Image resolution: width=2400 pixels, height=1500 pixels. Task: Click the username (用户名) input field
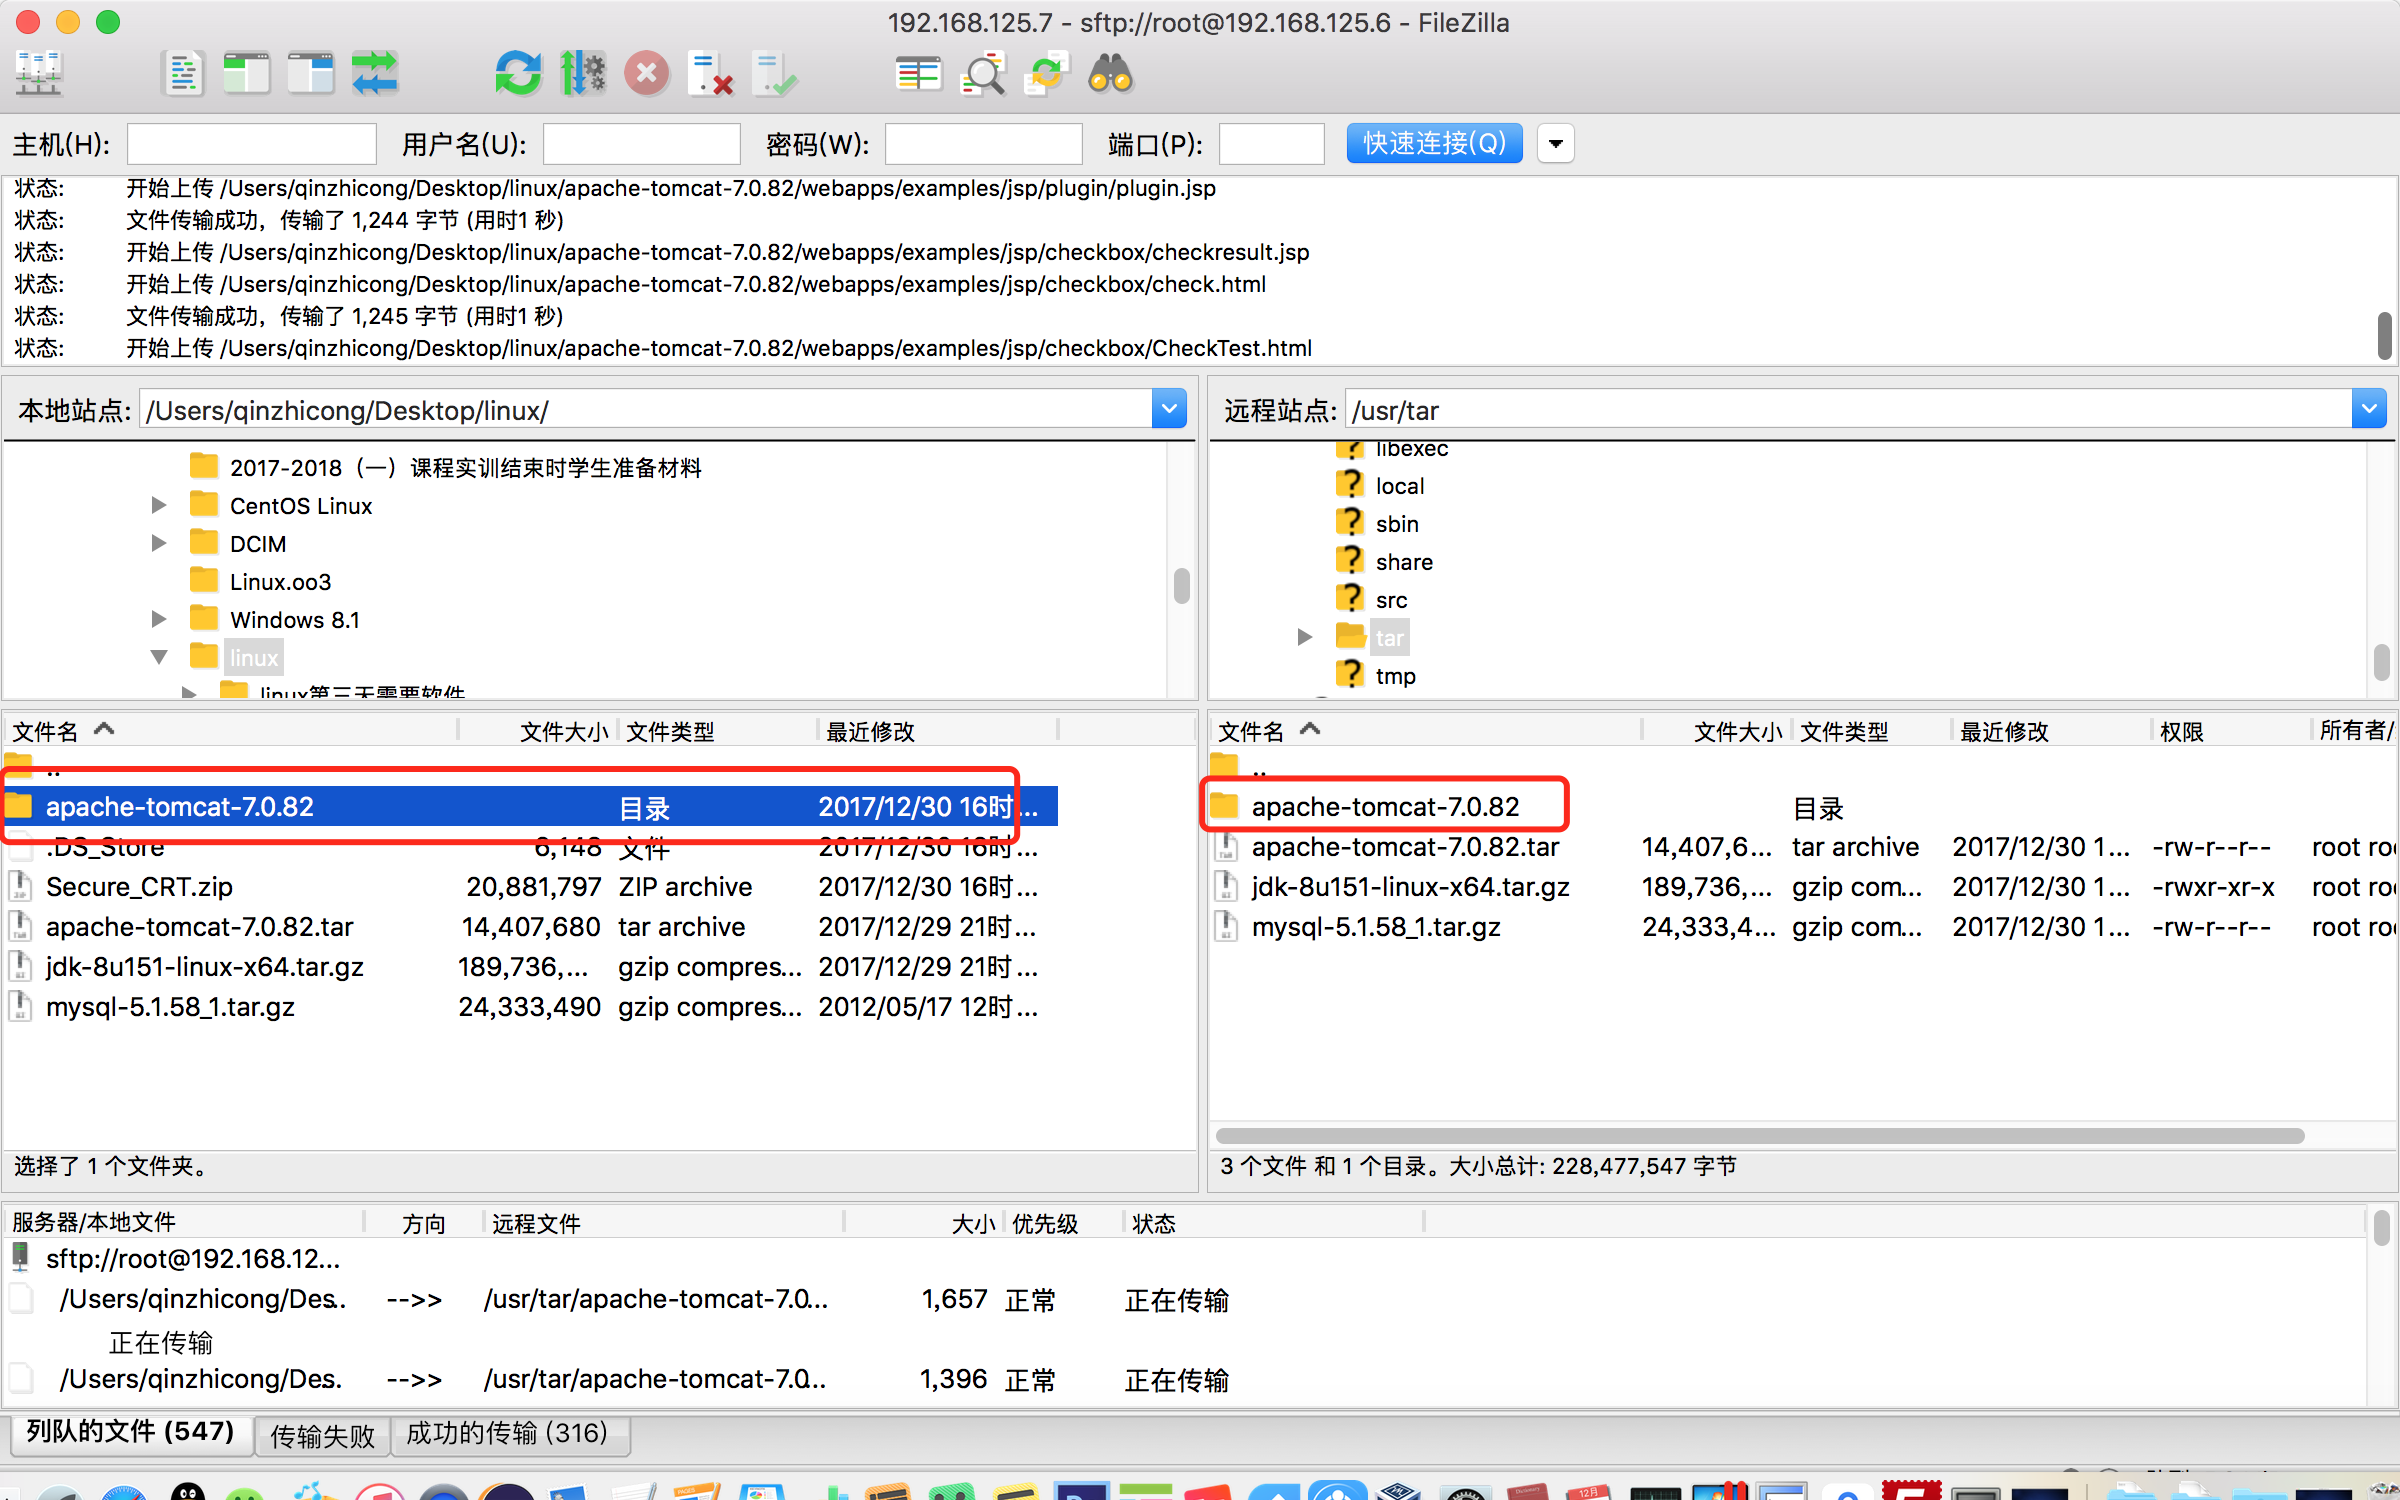coord(642,144)
